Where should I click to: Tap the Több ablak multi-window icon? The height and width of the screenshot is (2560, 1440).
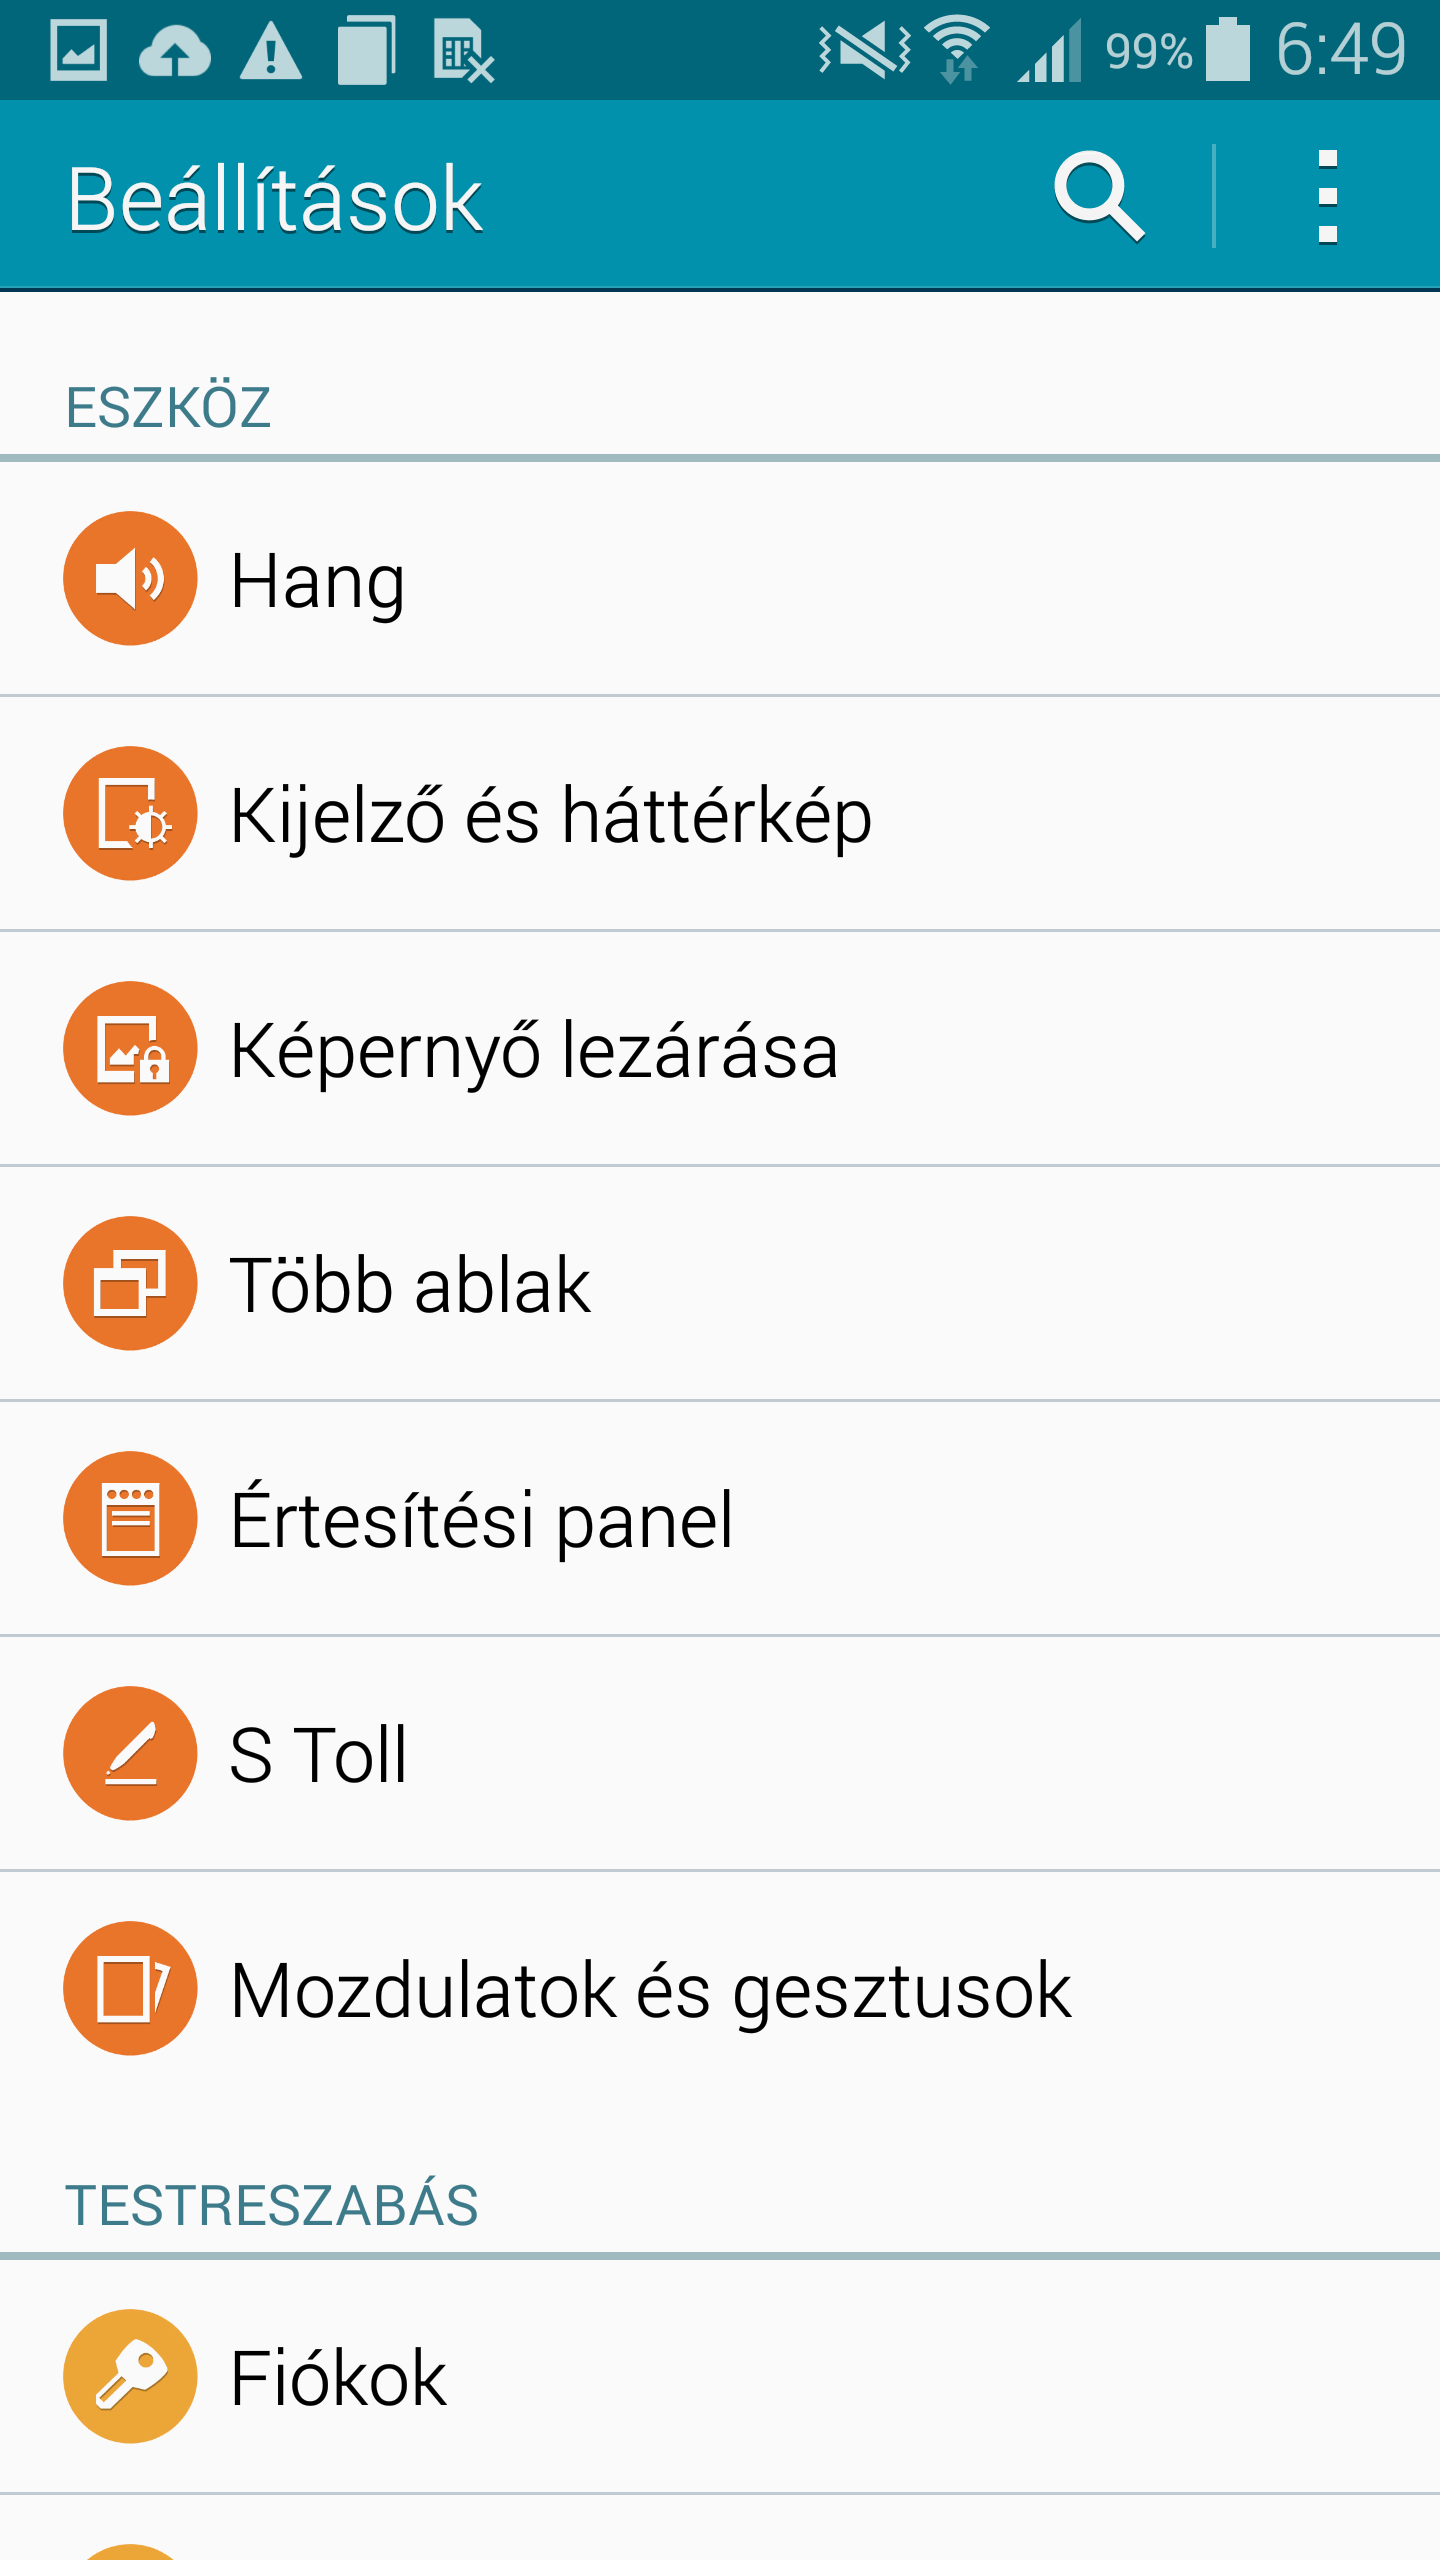(x=130, y=1283)
